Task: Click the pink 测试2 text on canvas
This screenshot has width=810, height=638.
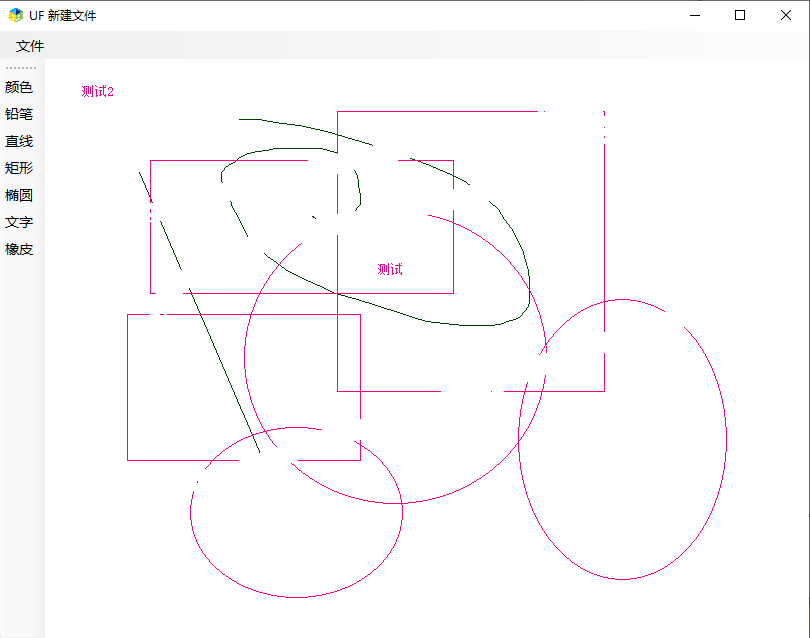Action: (98, 91)
